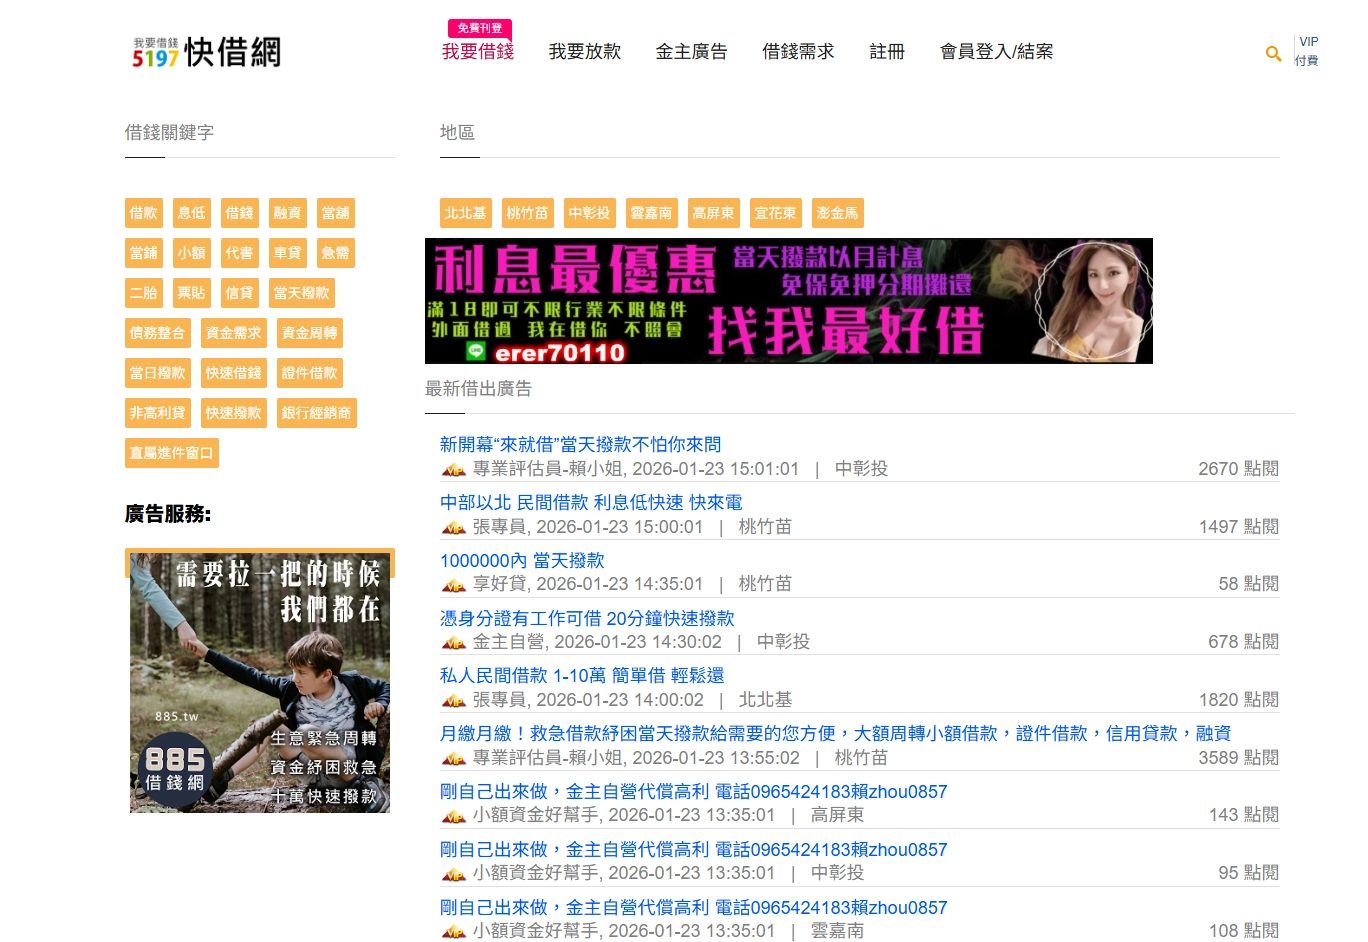Viewport: 1368px width, 942px height.
Task: Filter by the 澎金馬 region tag
Action: 837,213
